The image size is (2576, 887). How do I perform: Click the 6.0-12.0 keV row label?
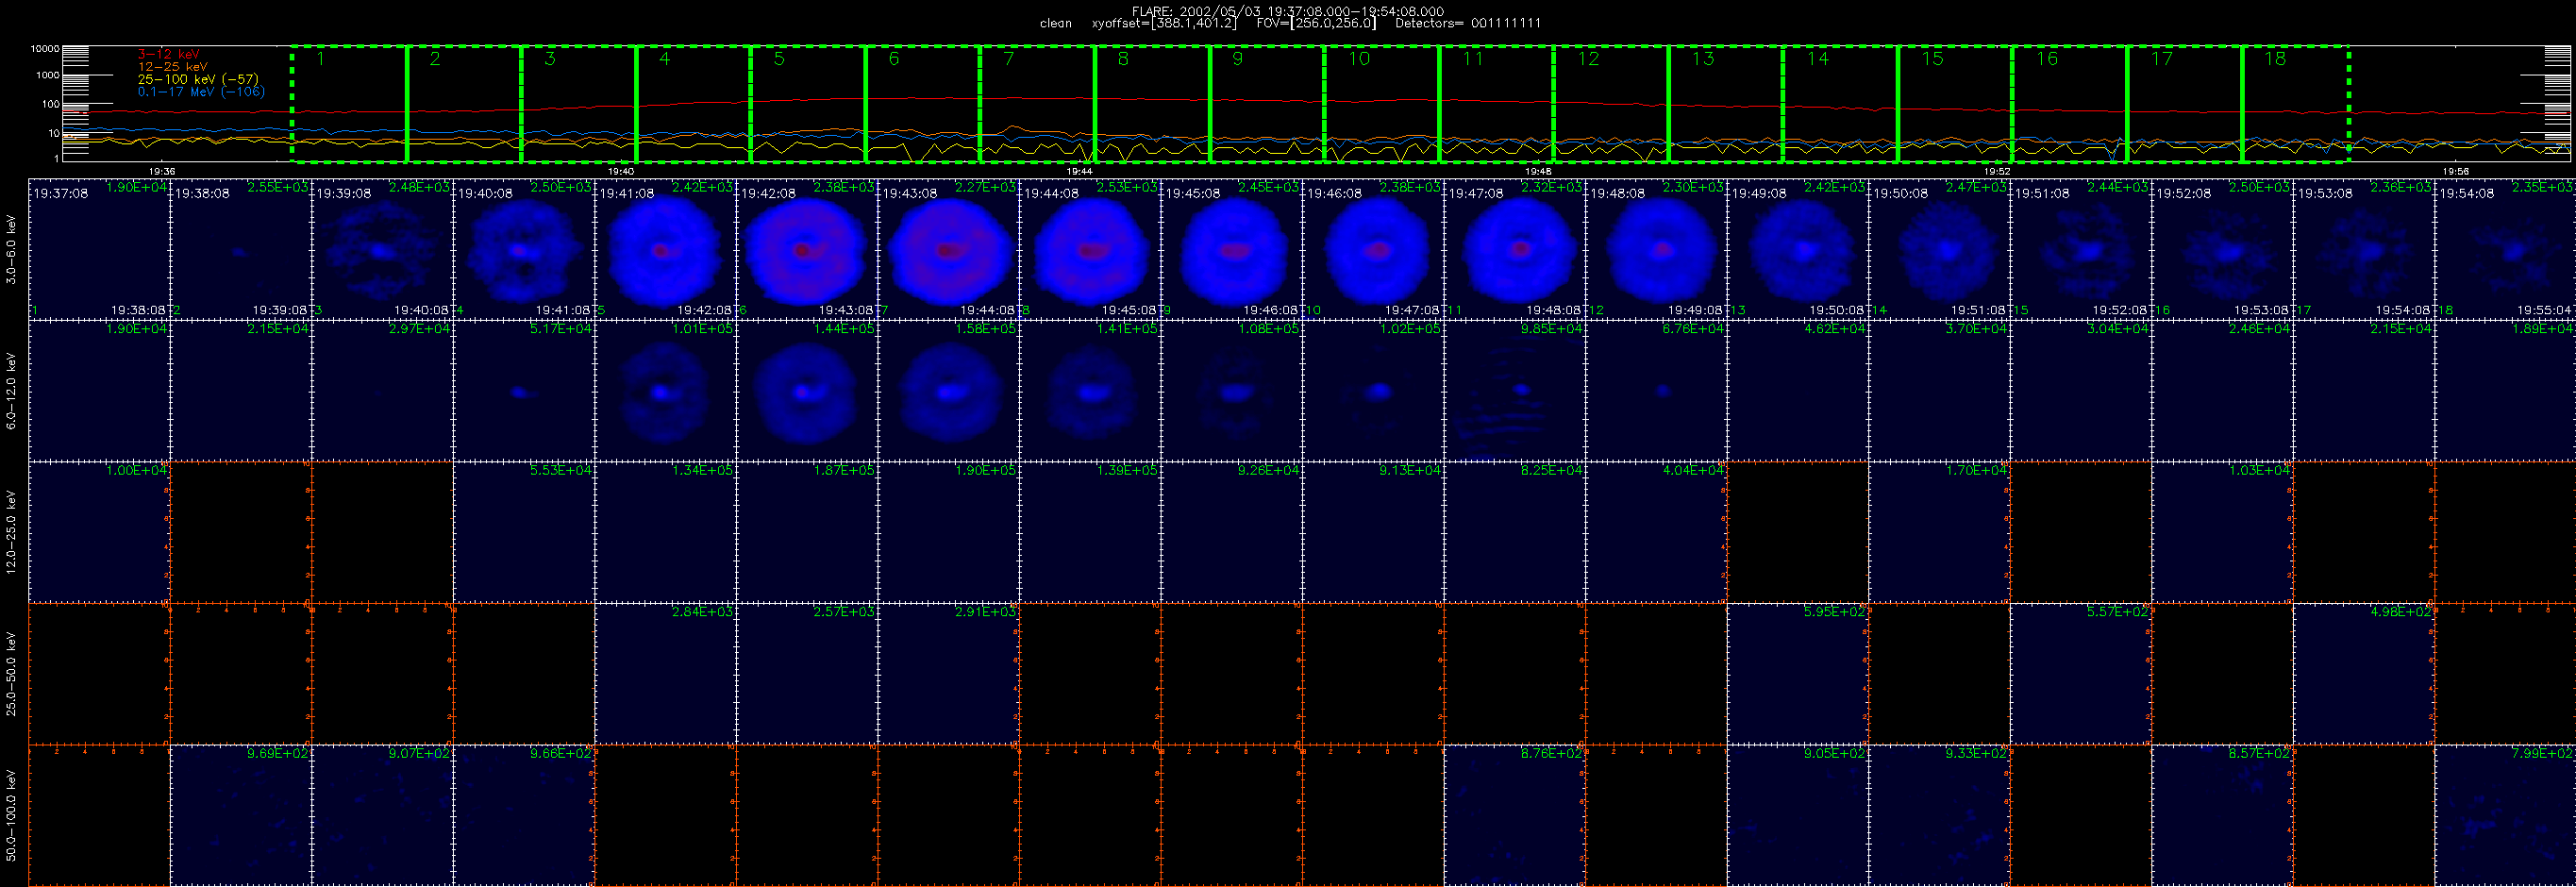11,391
